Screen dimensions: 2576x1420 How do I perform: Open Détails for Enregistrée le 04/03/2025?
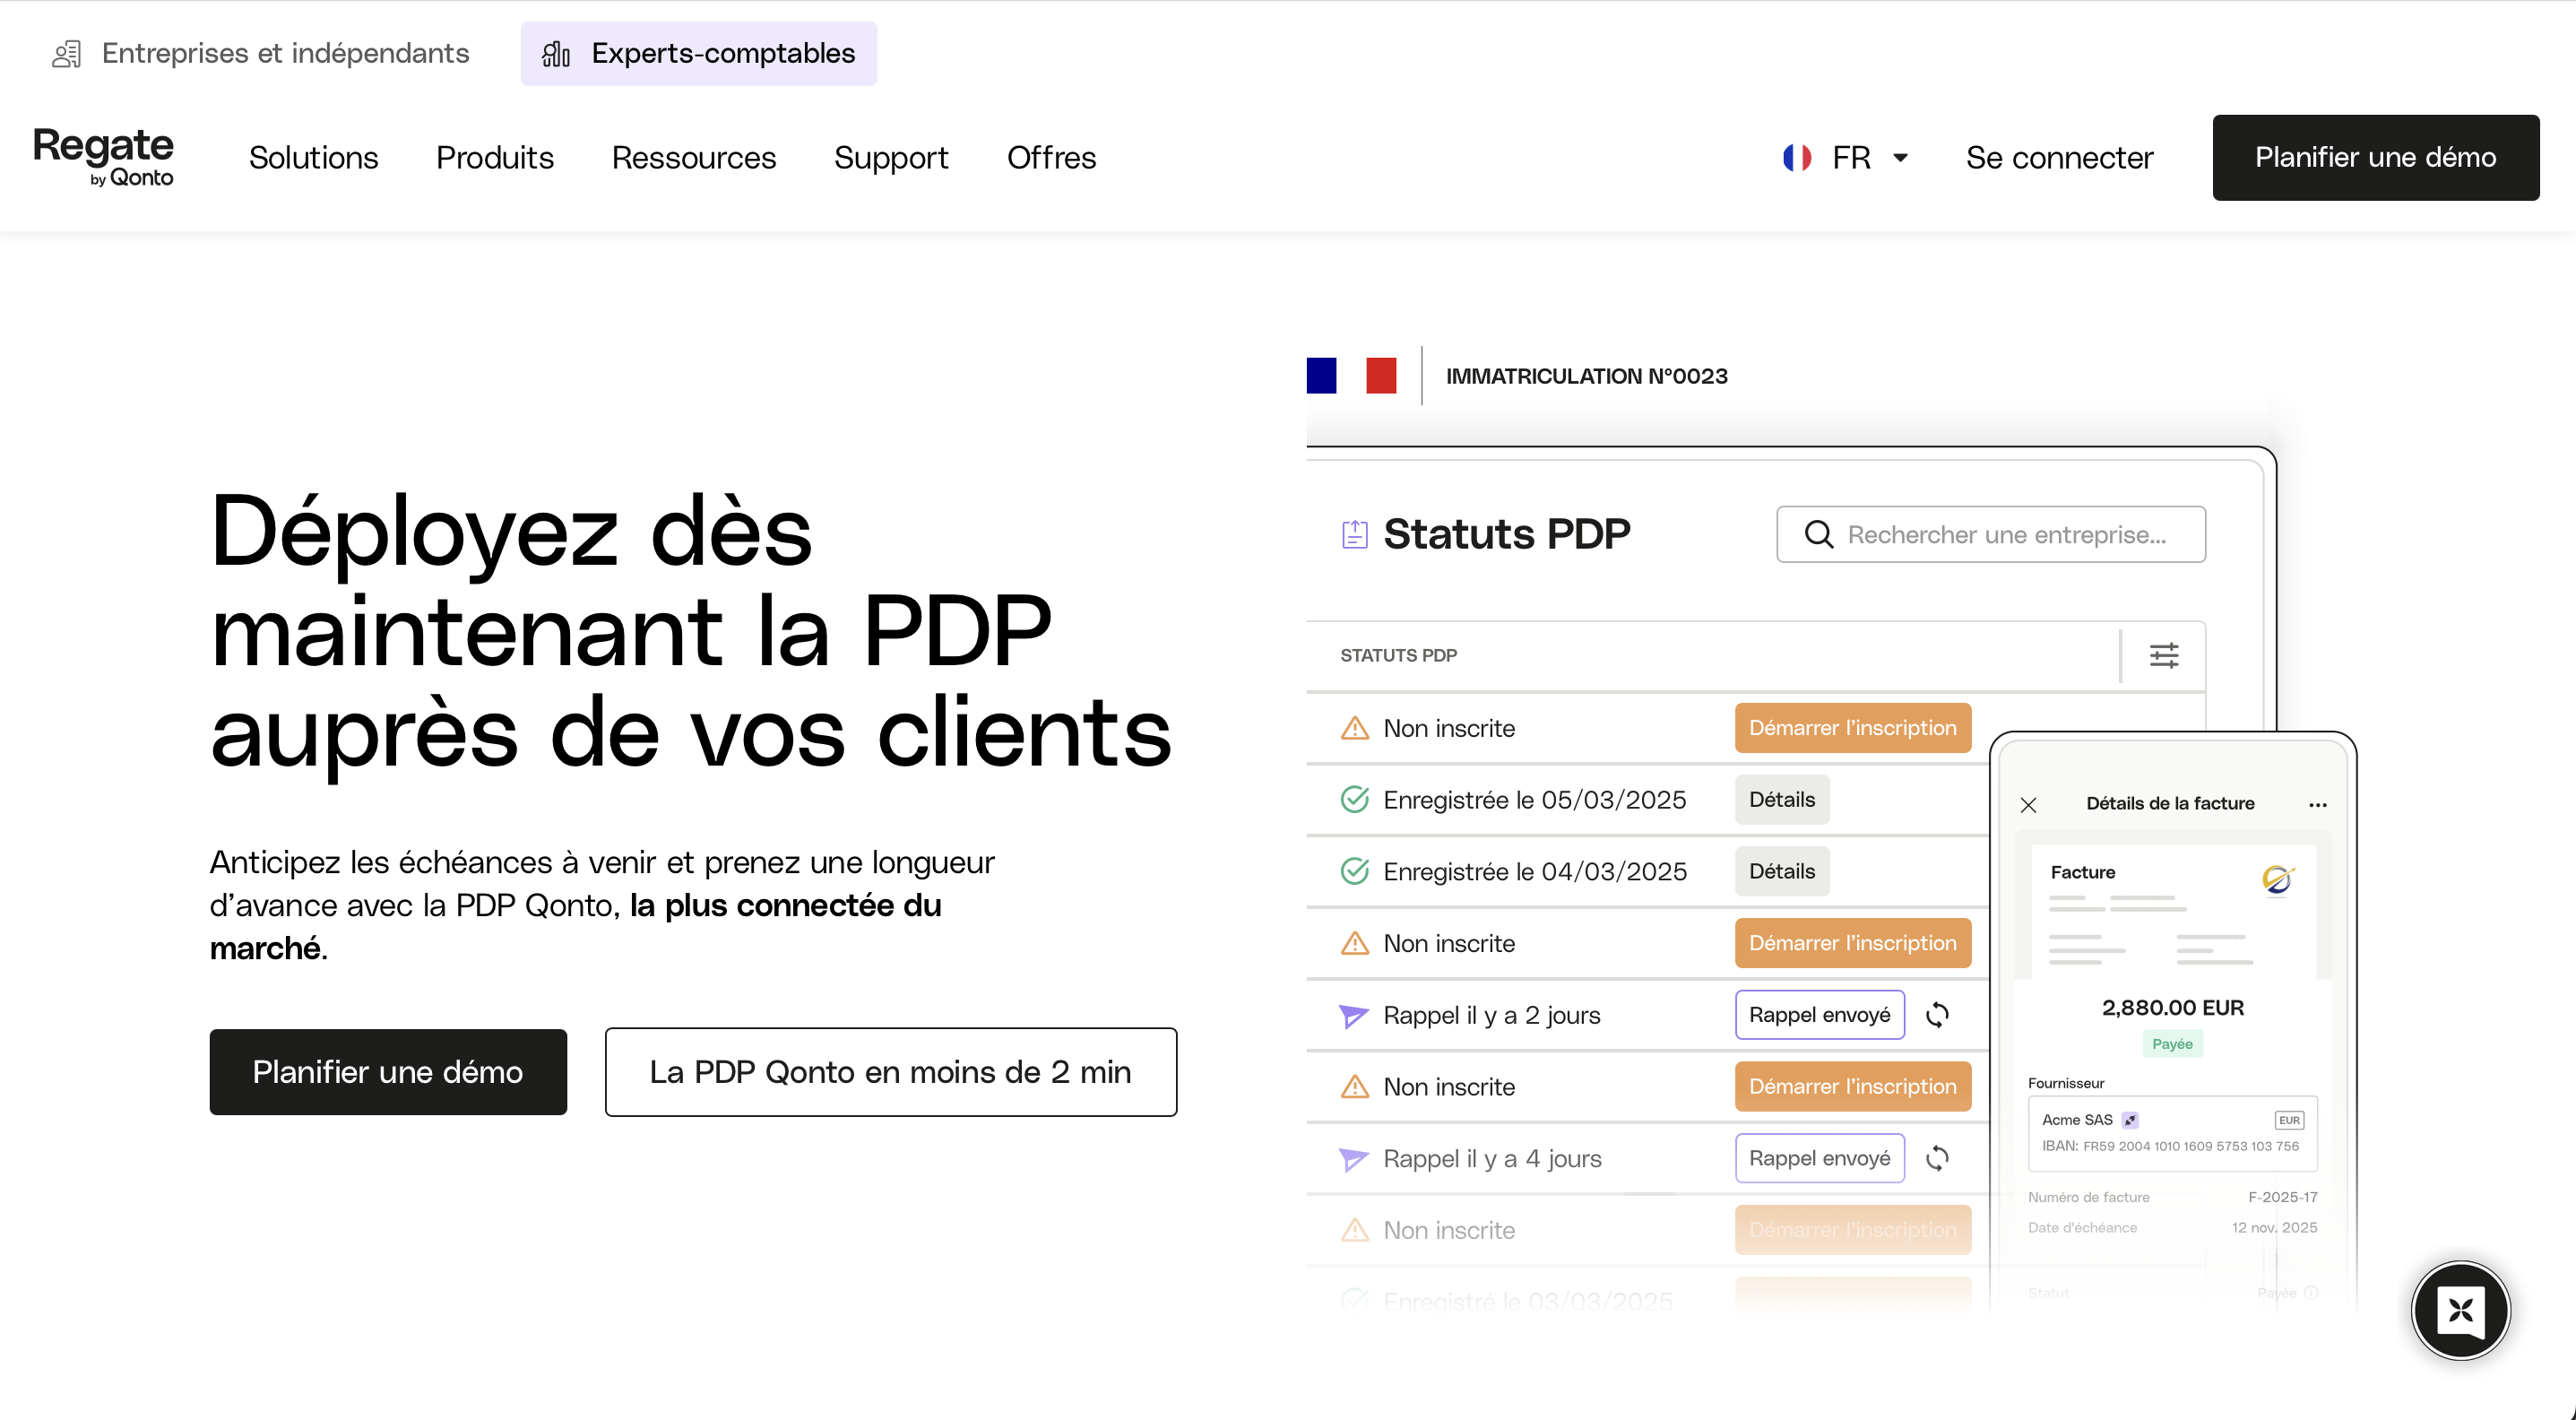(1781, 872)
